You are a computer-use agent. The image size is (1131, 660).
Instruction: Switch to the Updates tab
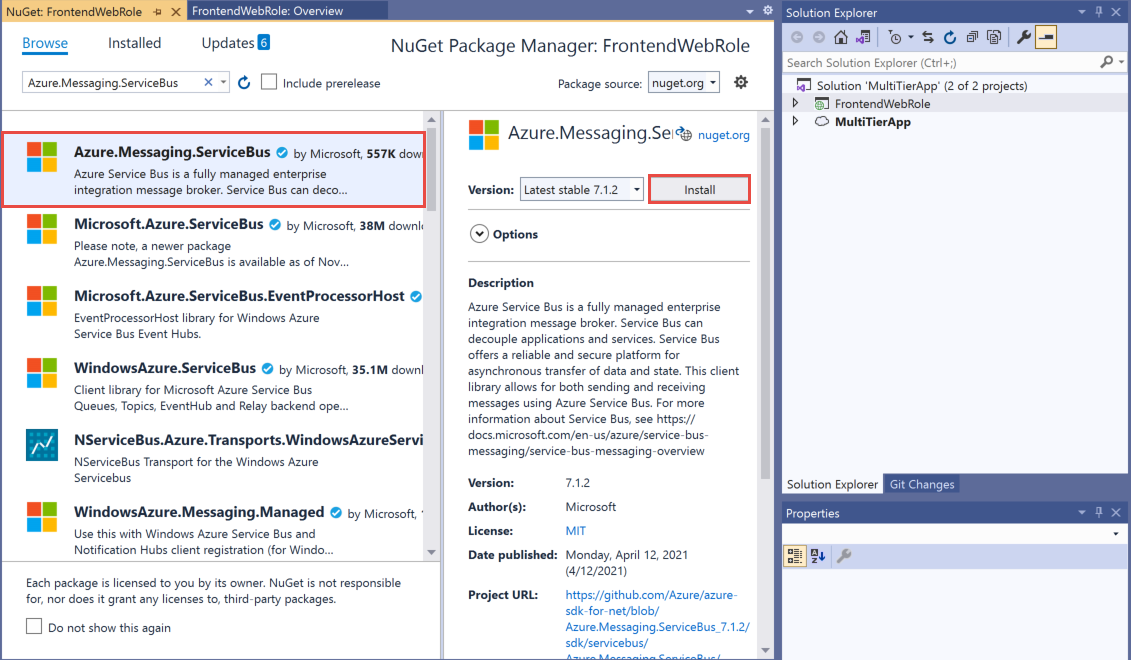coord(227,43)
